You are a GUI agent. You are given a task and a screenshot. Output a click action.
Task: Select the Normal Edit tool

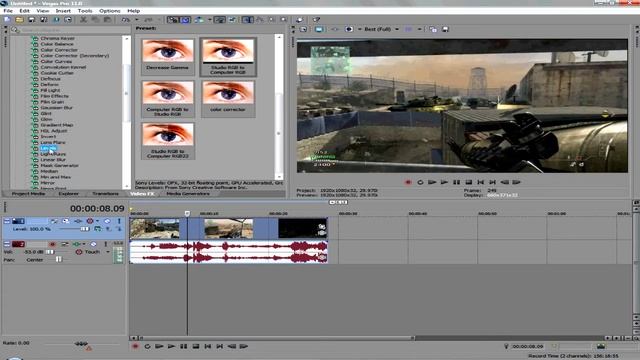pos(247,20)
